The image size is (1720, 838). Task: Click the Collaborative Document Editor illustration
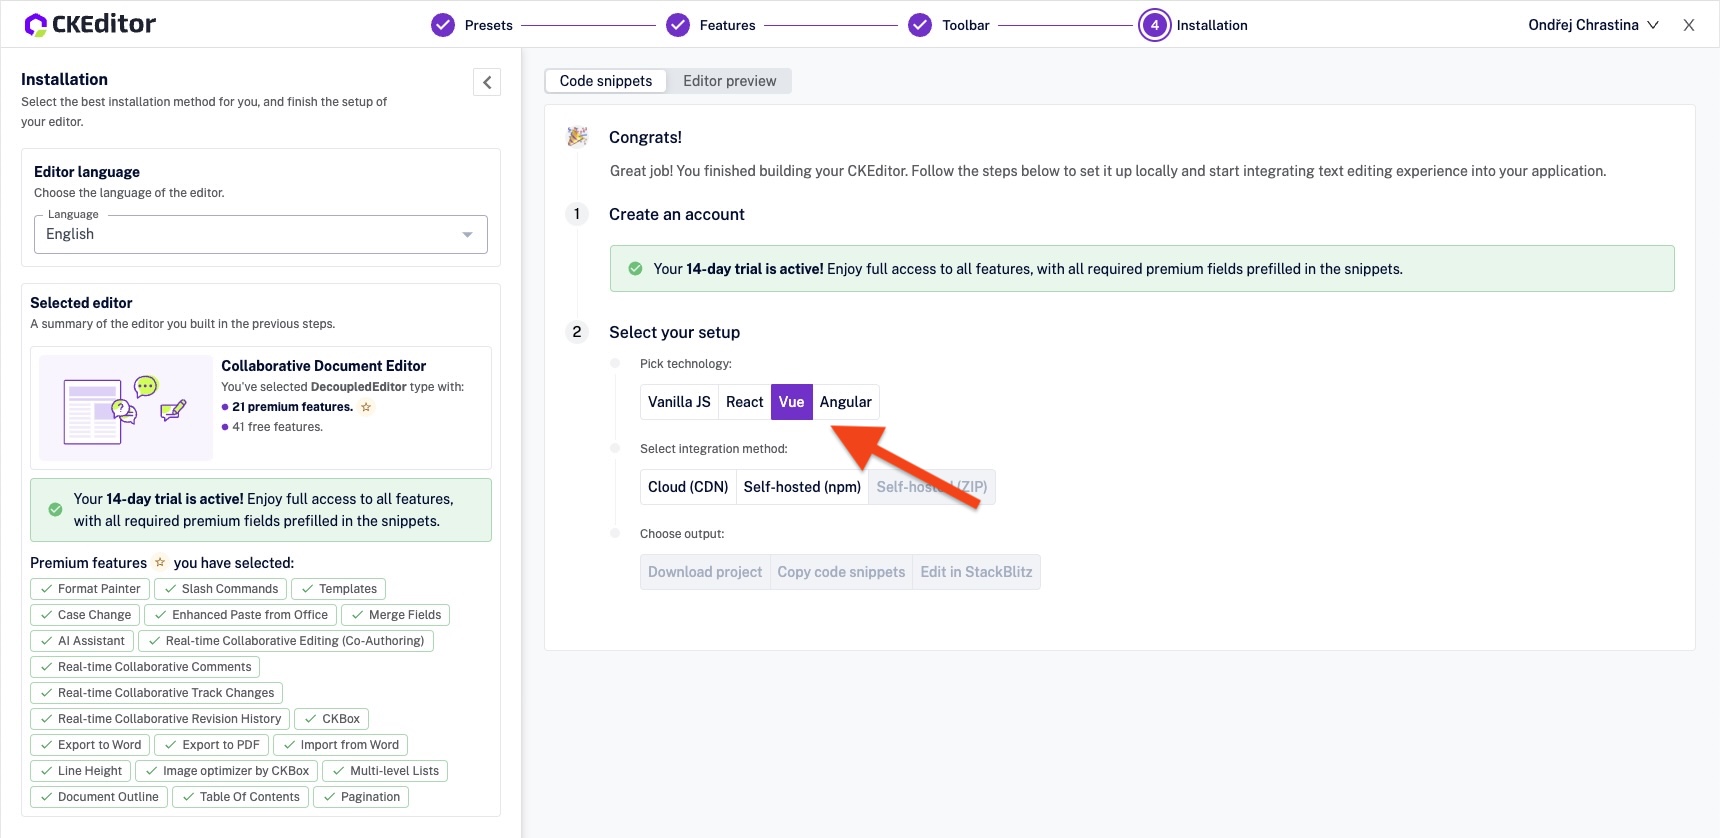tap(126, 408)
